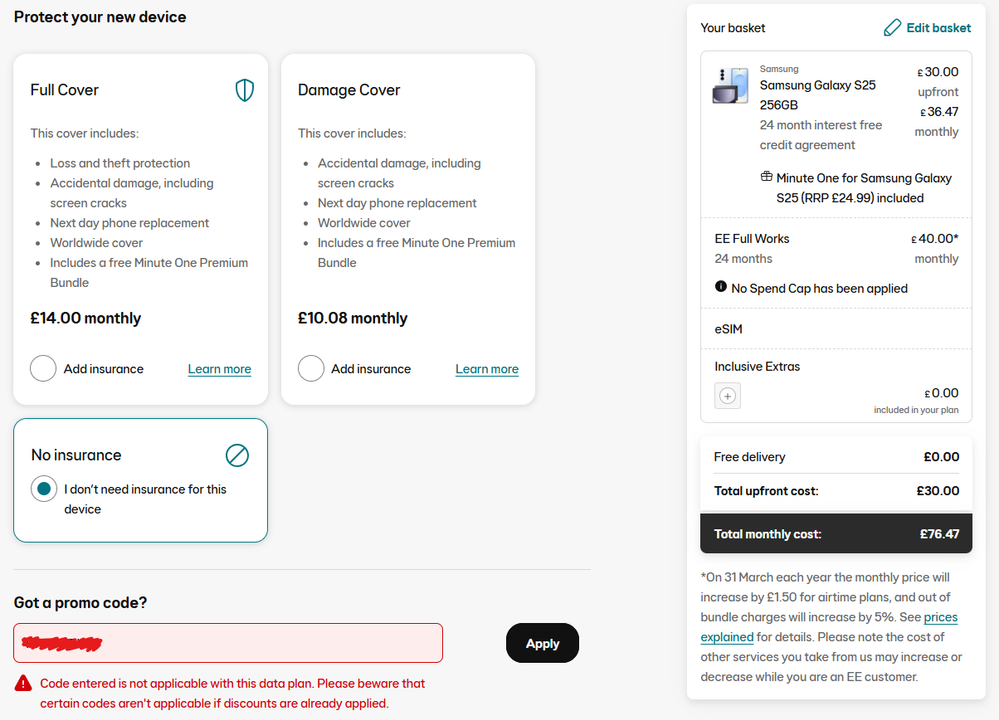Click the Minute One gift icon
The image size is (999, 720).
(766, 176)
